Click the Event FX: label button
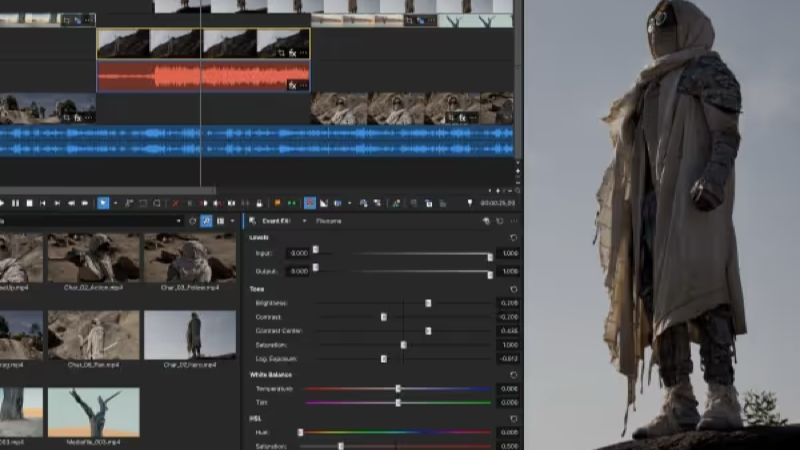 [x=276, y=221]
